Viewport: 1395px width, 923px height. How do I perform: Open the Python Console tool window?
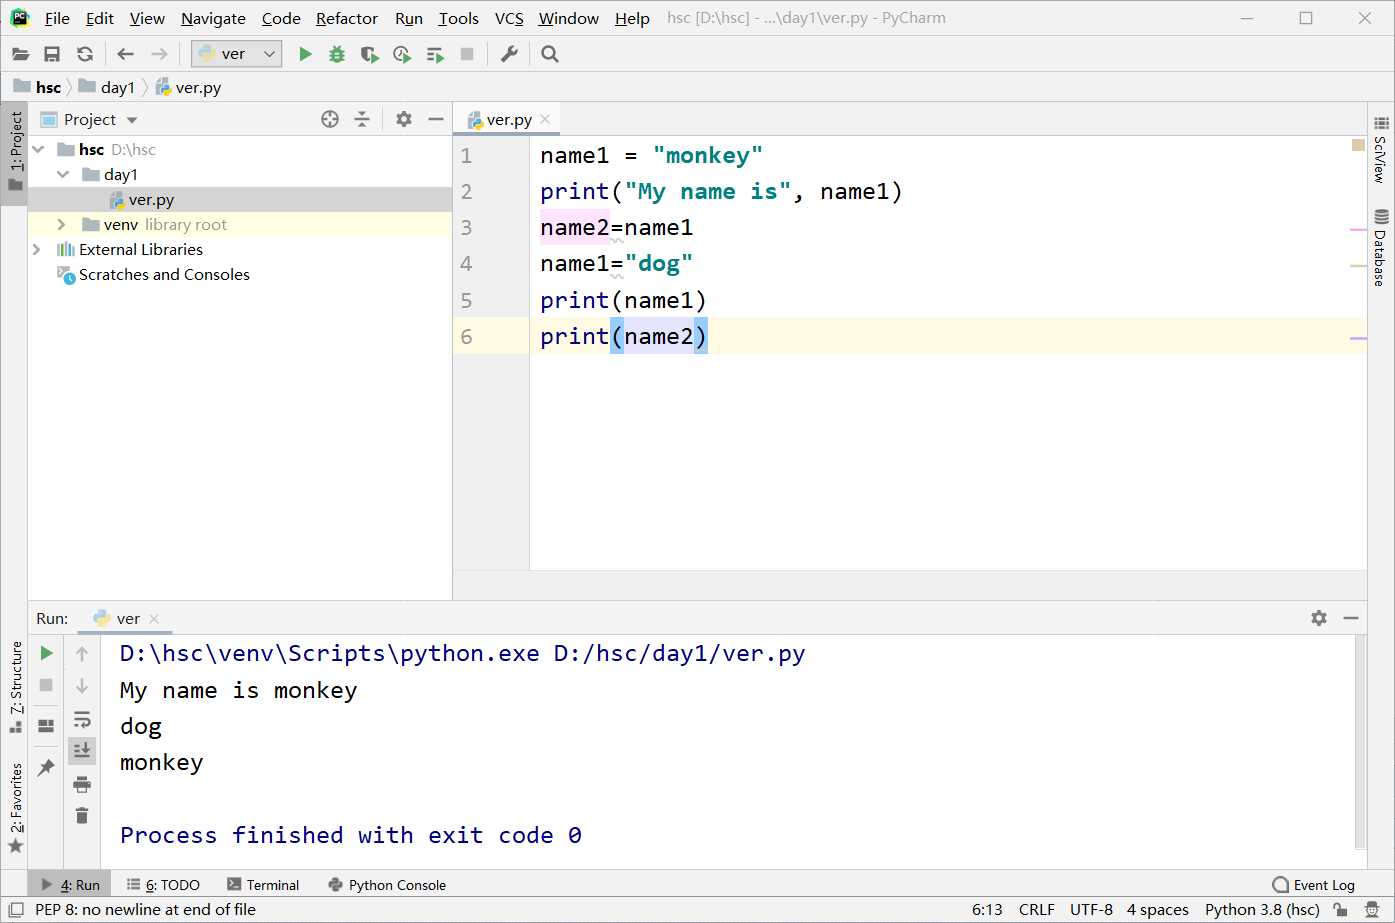(387, 885)
